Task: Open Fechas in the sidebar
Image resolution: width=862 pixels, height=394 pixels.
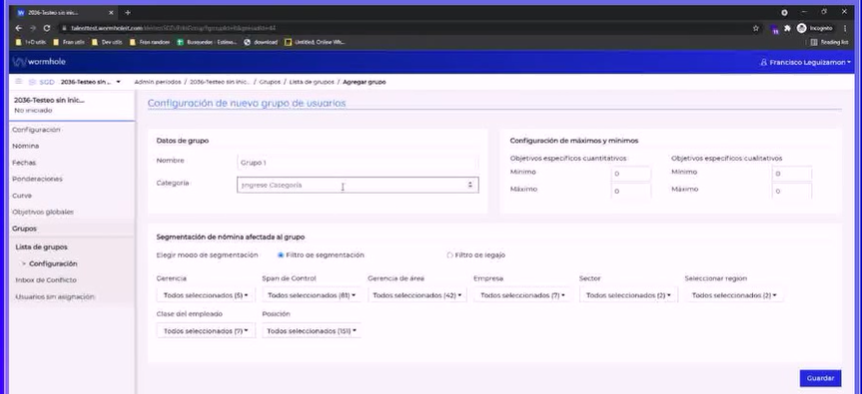Action: pos(24,163)
